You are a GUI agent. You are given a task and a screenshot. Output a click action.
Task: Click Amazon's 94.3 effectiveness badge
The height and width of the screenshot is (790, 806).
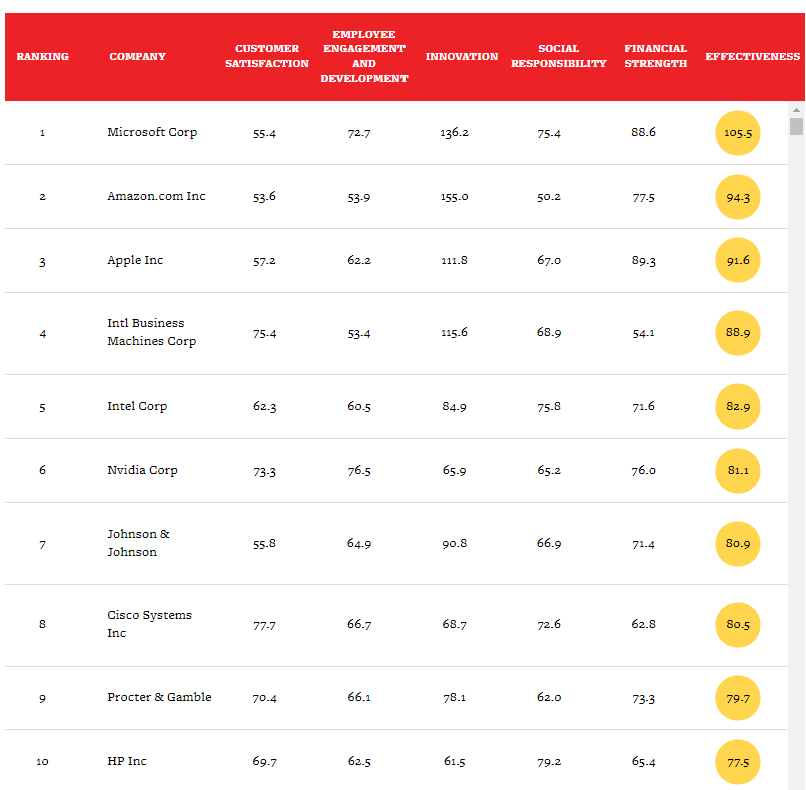[x=738, y=197]
